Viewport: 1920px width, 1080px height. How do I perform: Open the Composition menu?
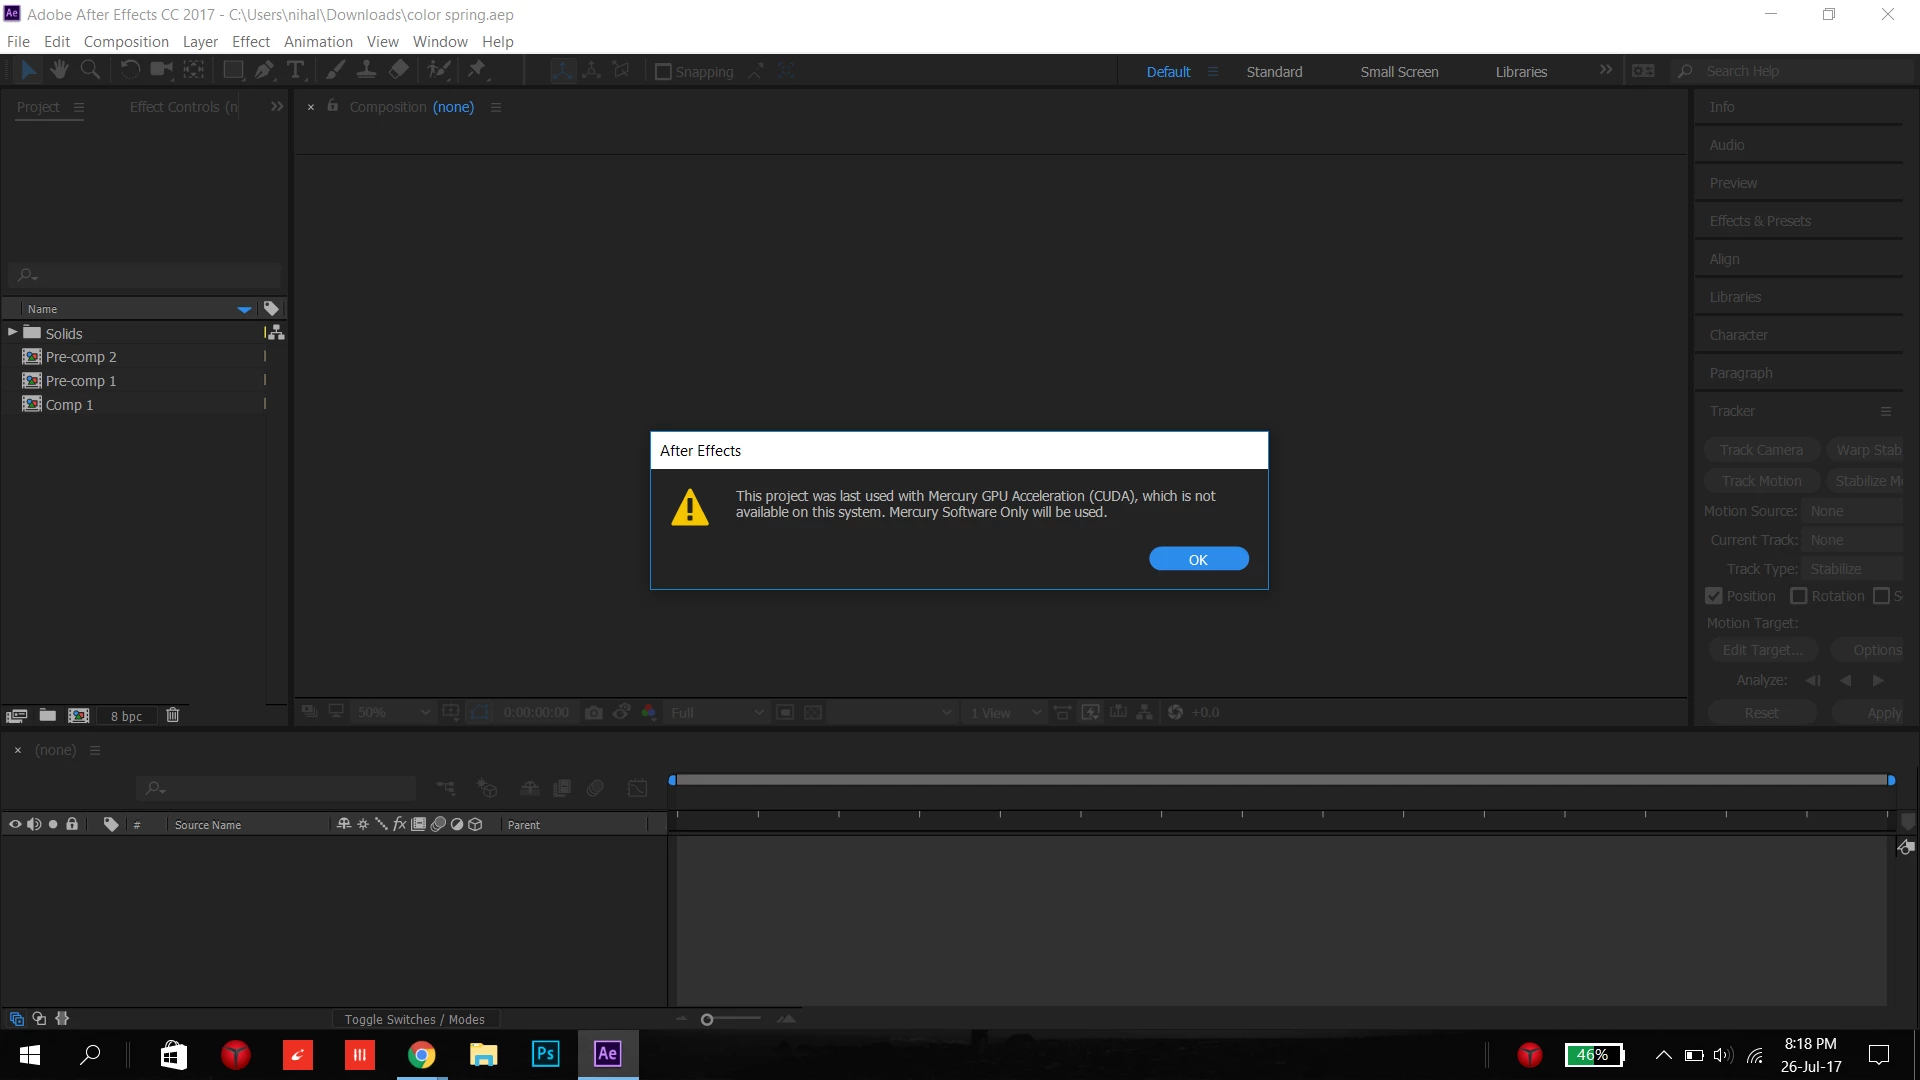(126, 41)
